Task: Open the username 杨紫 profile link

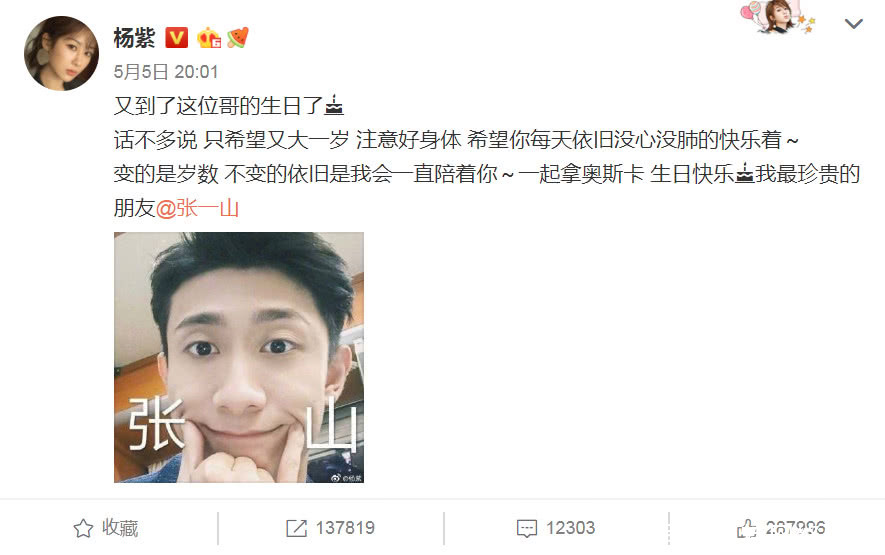Action: 134,38
